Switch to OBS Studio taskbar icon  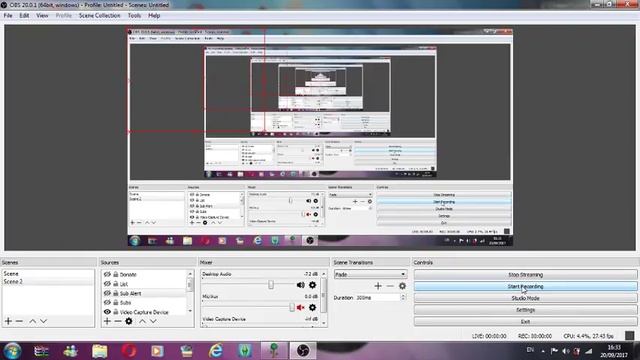303,351
